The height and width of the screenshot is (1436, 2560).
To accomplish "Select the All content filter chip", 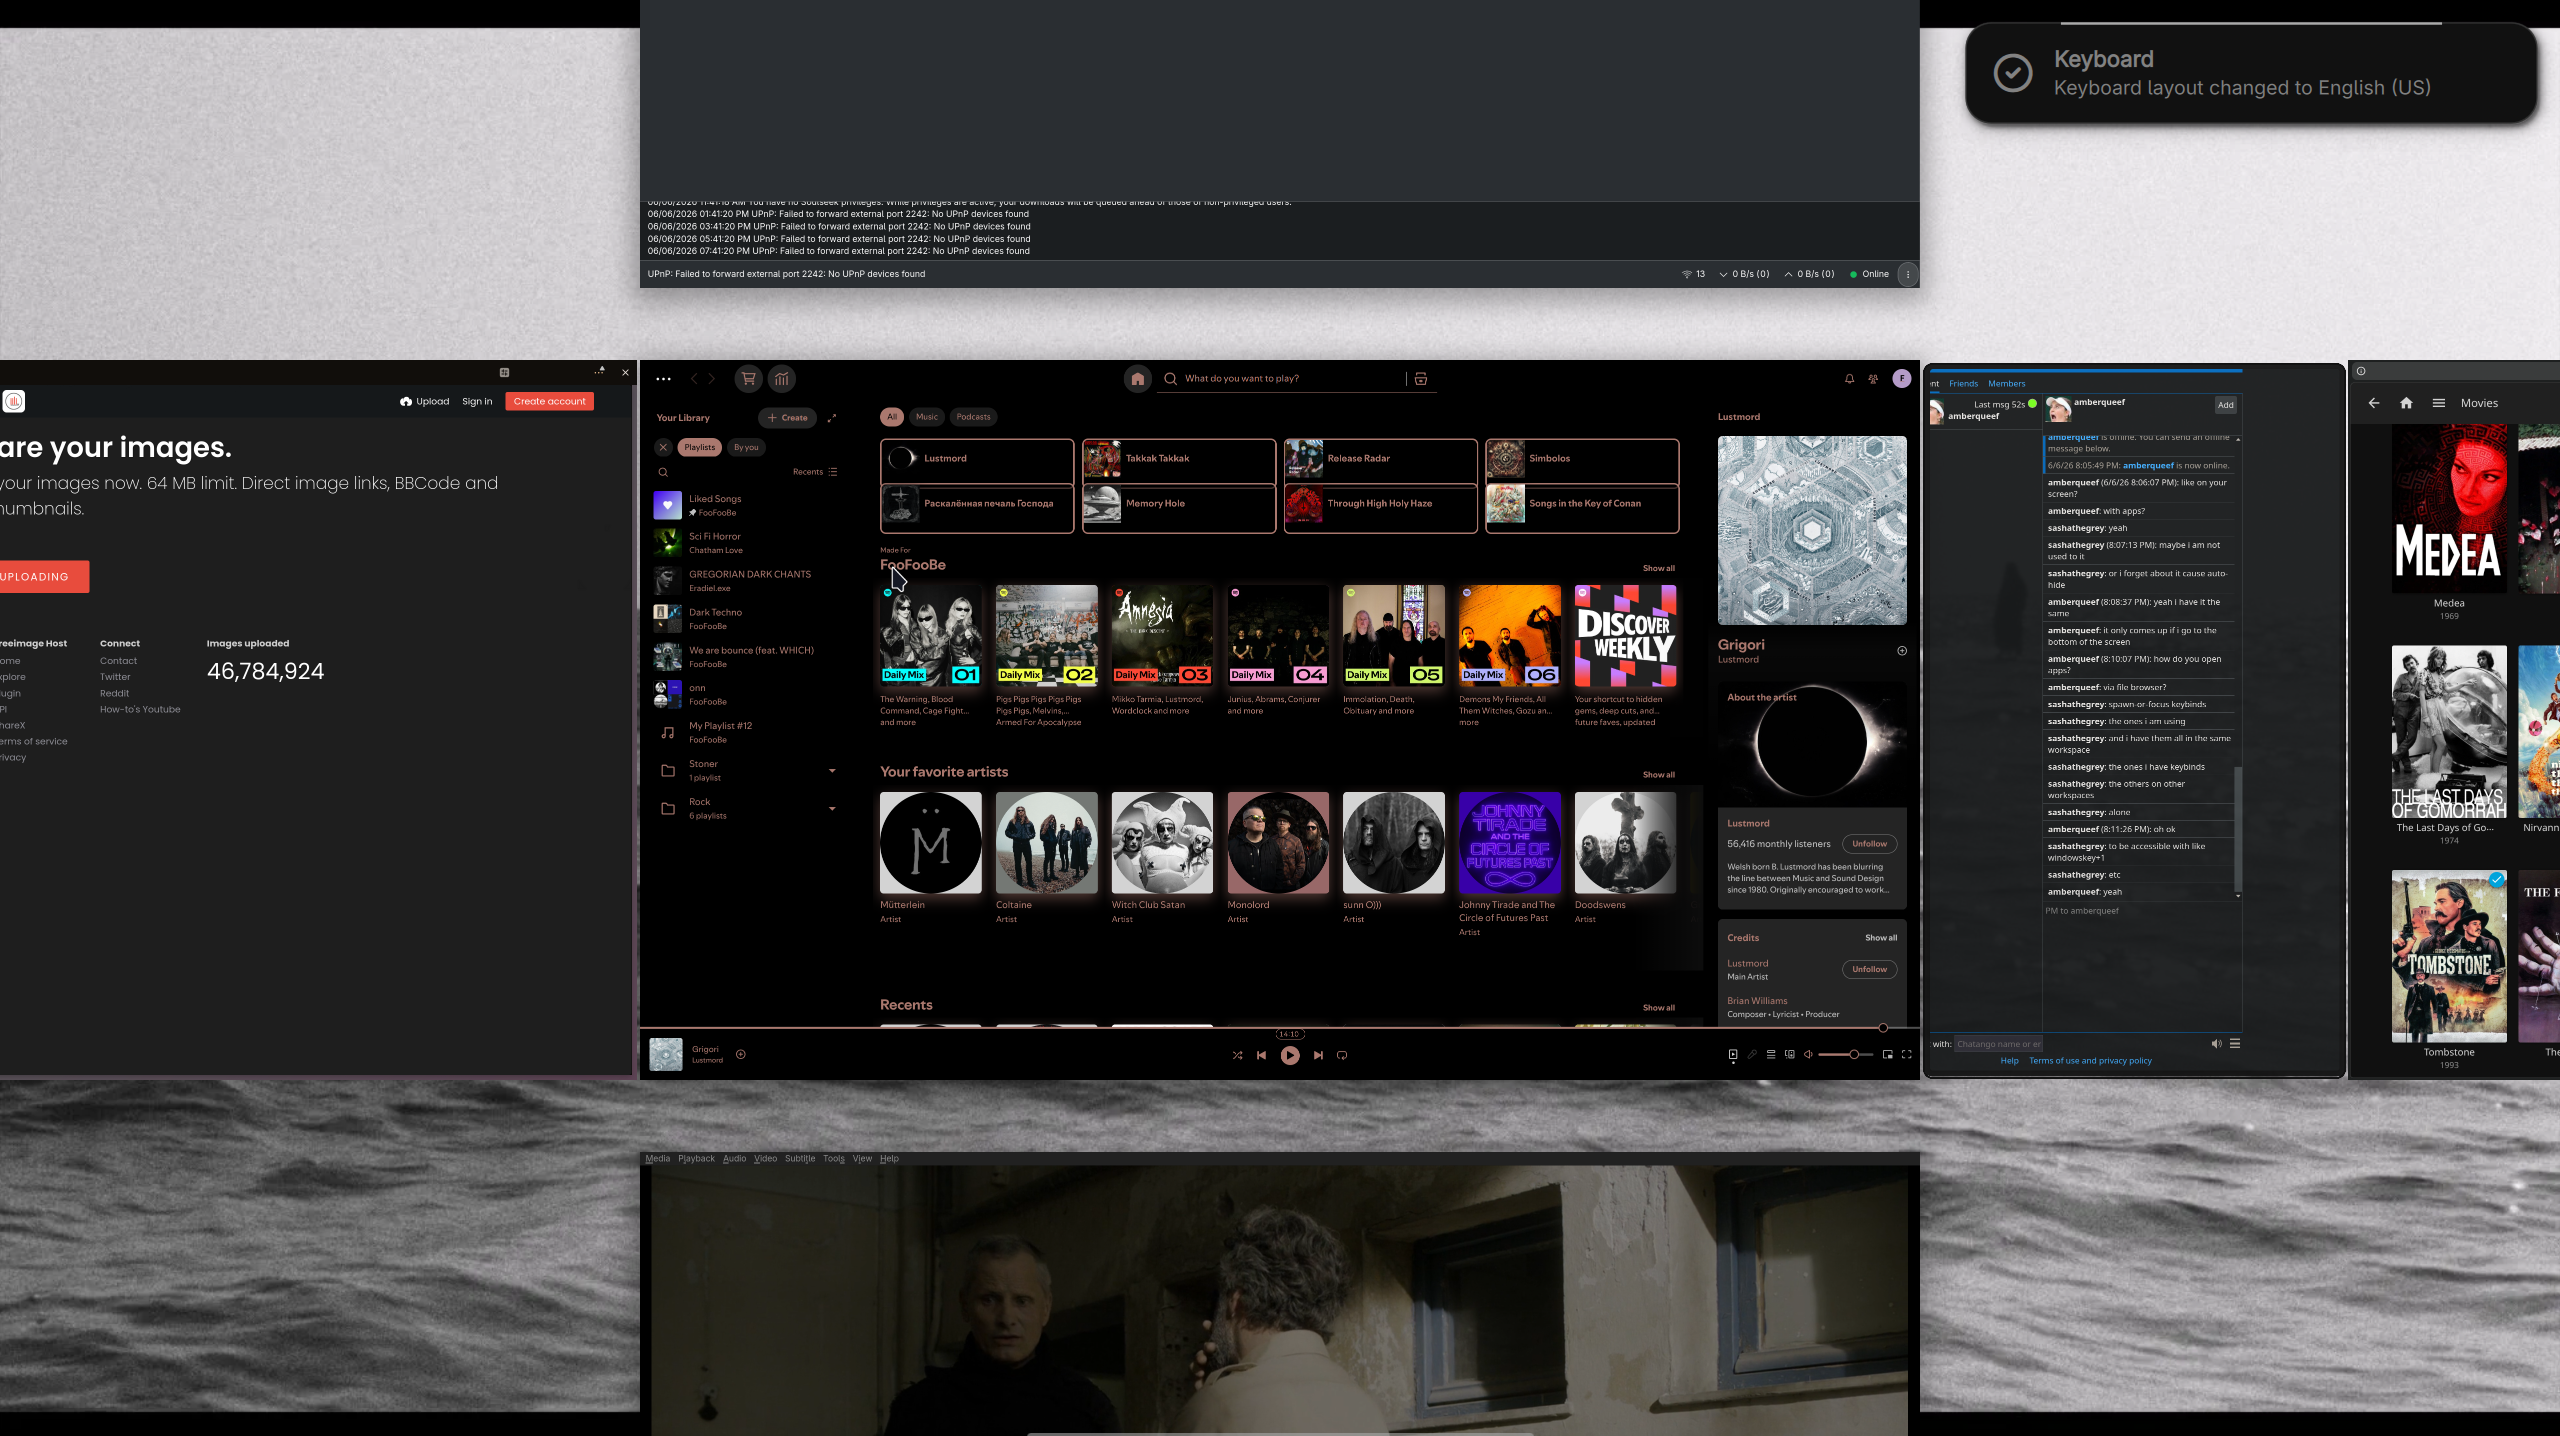I will click(892, 417).
